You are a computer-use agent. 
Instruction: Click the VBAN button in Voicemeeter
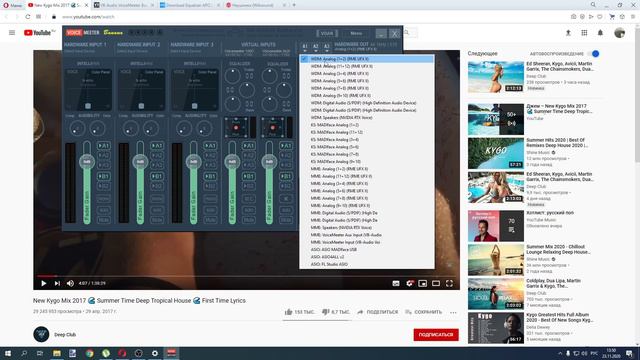click(x=327, y=33)
